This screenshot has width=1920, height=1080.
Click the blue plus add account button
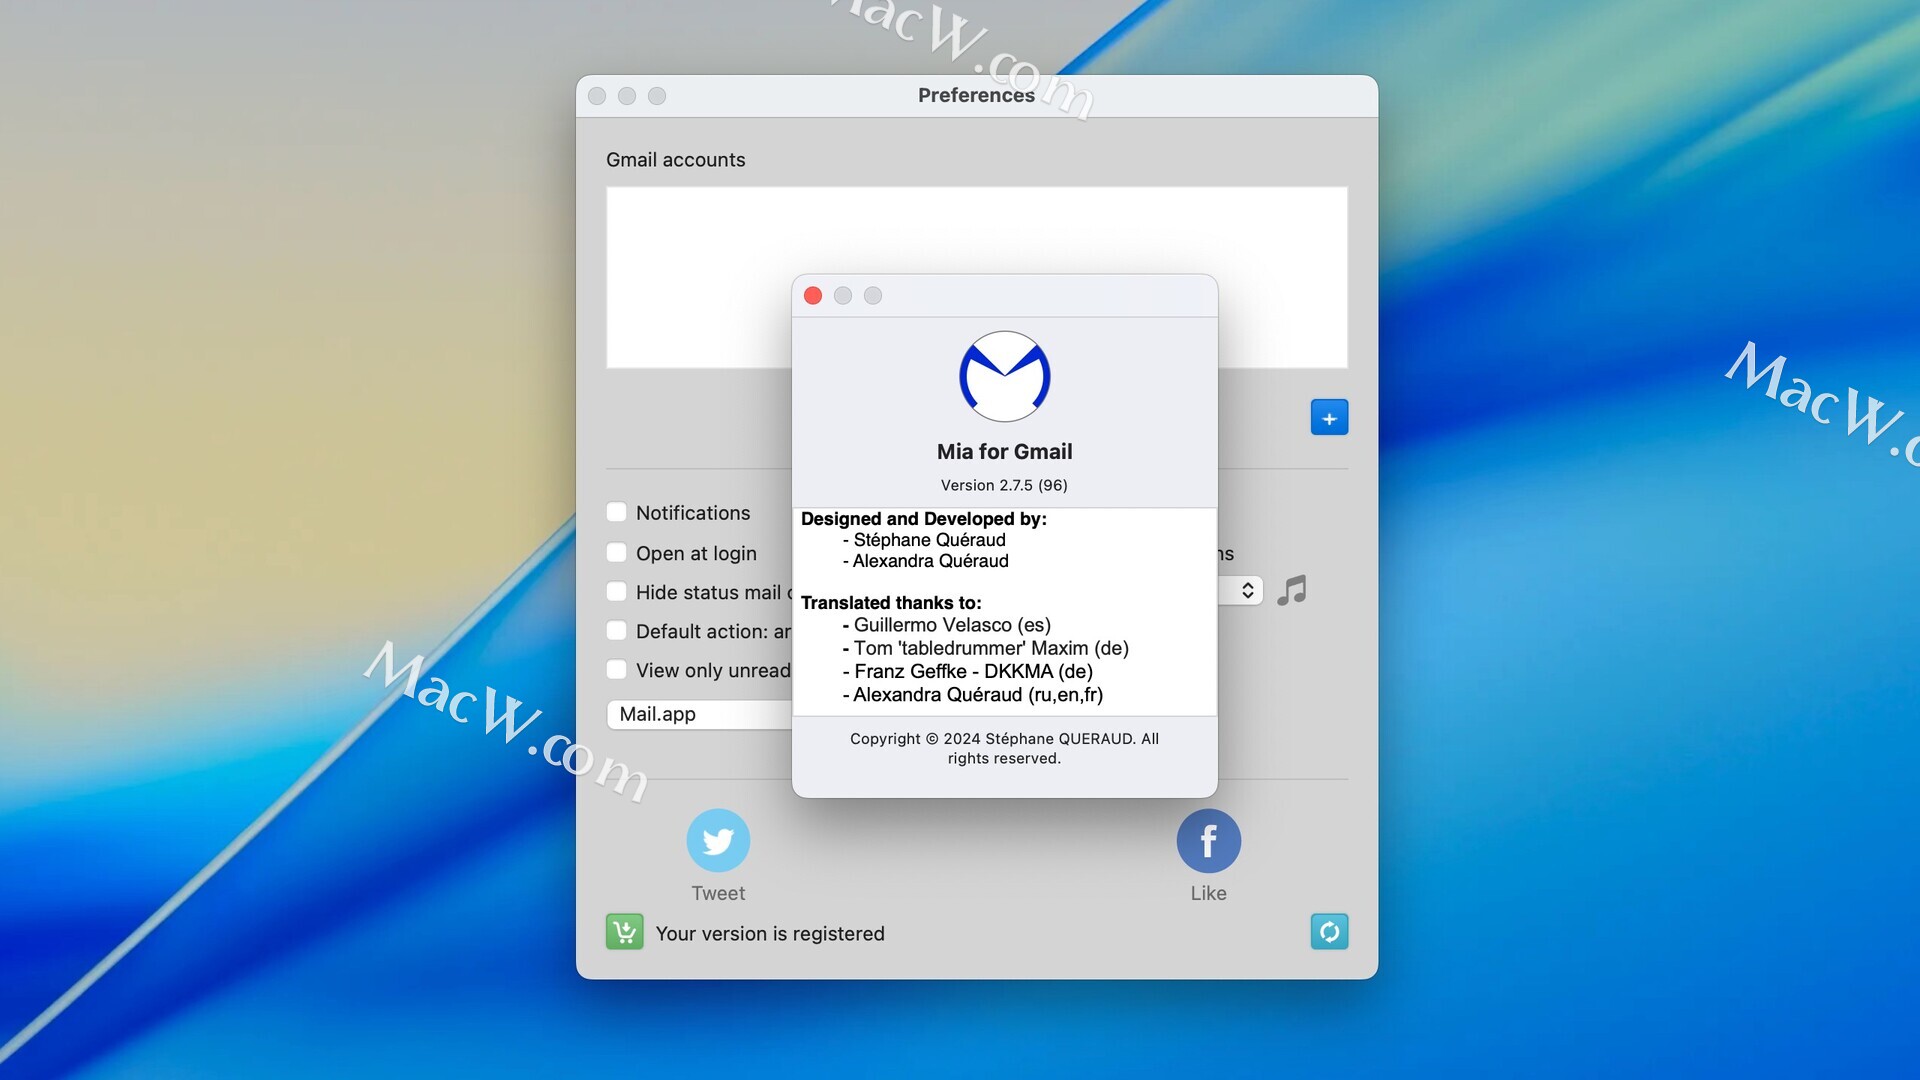[1329, 418]
